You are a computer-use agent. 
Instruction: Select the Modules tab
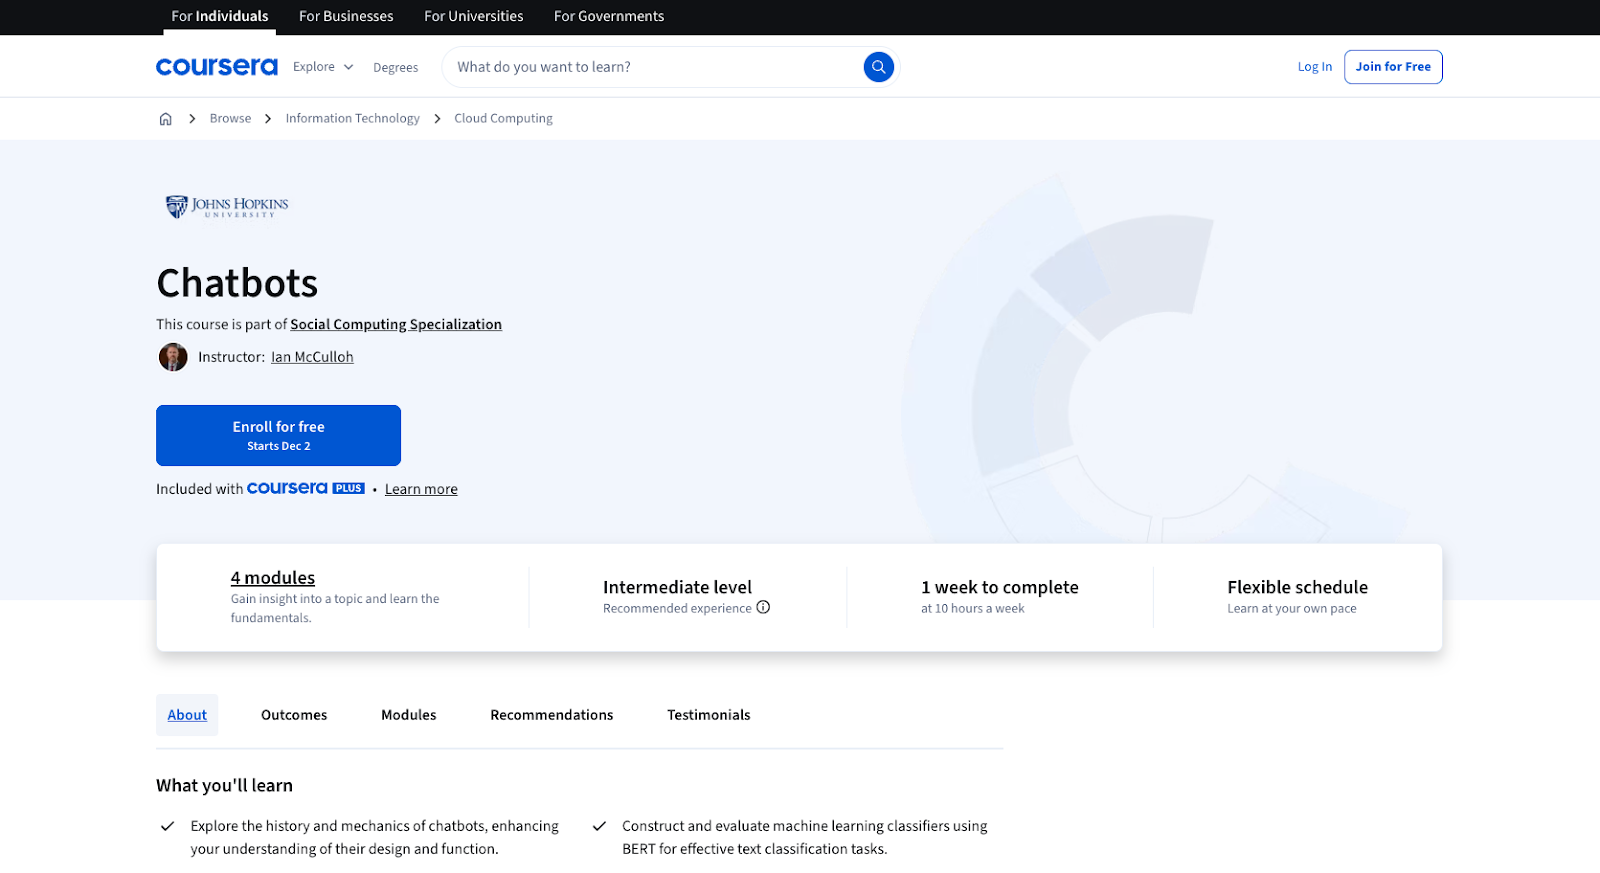tap(409, 715)
